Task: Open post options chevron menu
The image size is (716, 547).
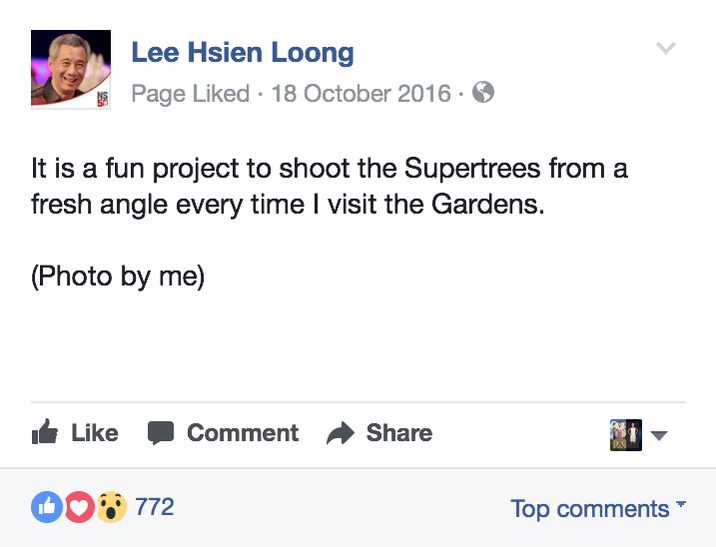Action: [666, 47]
